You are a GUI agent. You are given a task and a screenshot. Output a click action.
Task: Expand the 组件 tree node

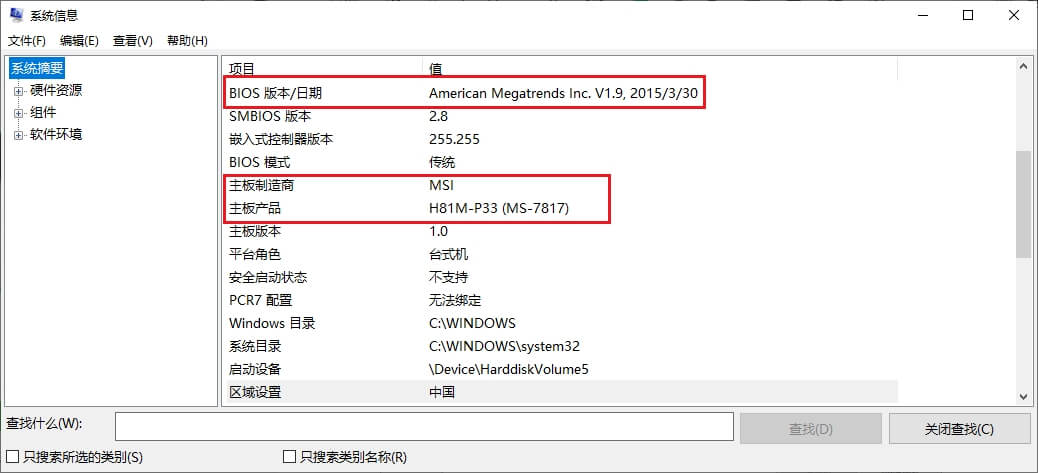(19, 113)
